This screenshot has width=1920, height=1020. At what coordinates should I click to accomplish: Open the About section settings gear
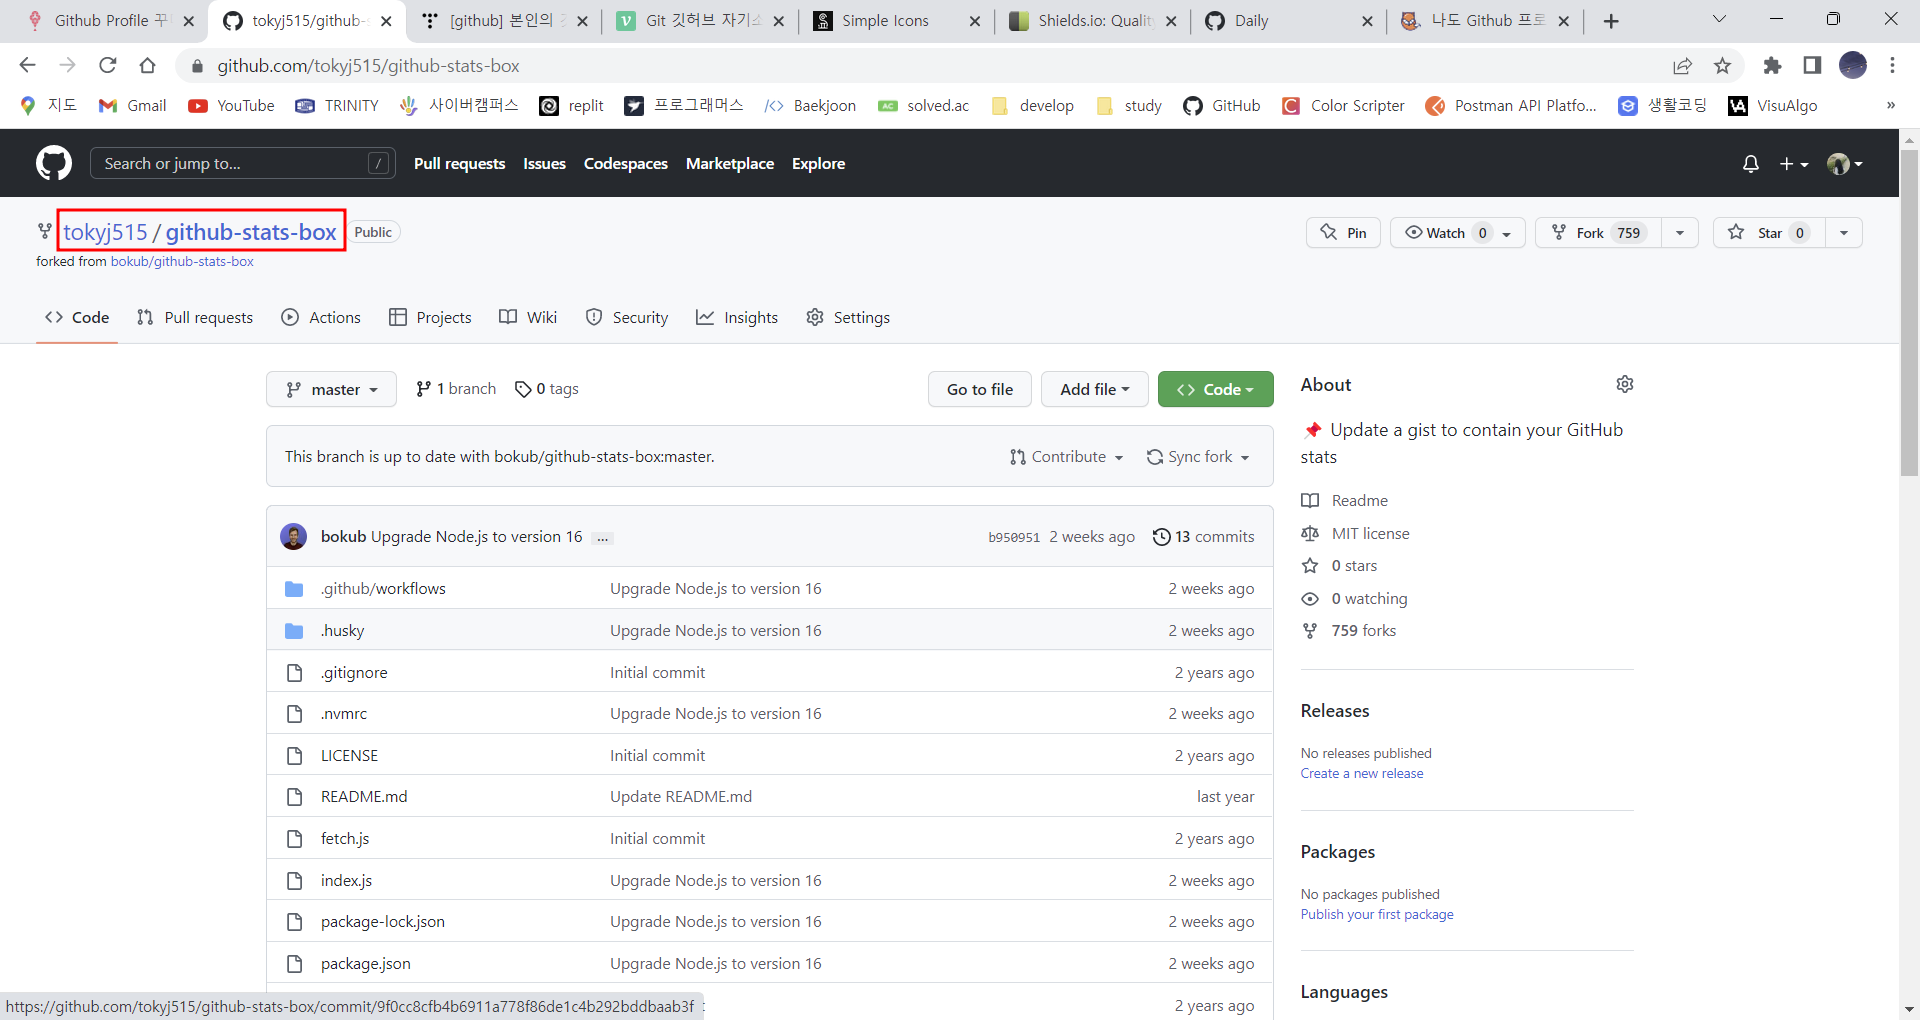[x=1625, y=384]
